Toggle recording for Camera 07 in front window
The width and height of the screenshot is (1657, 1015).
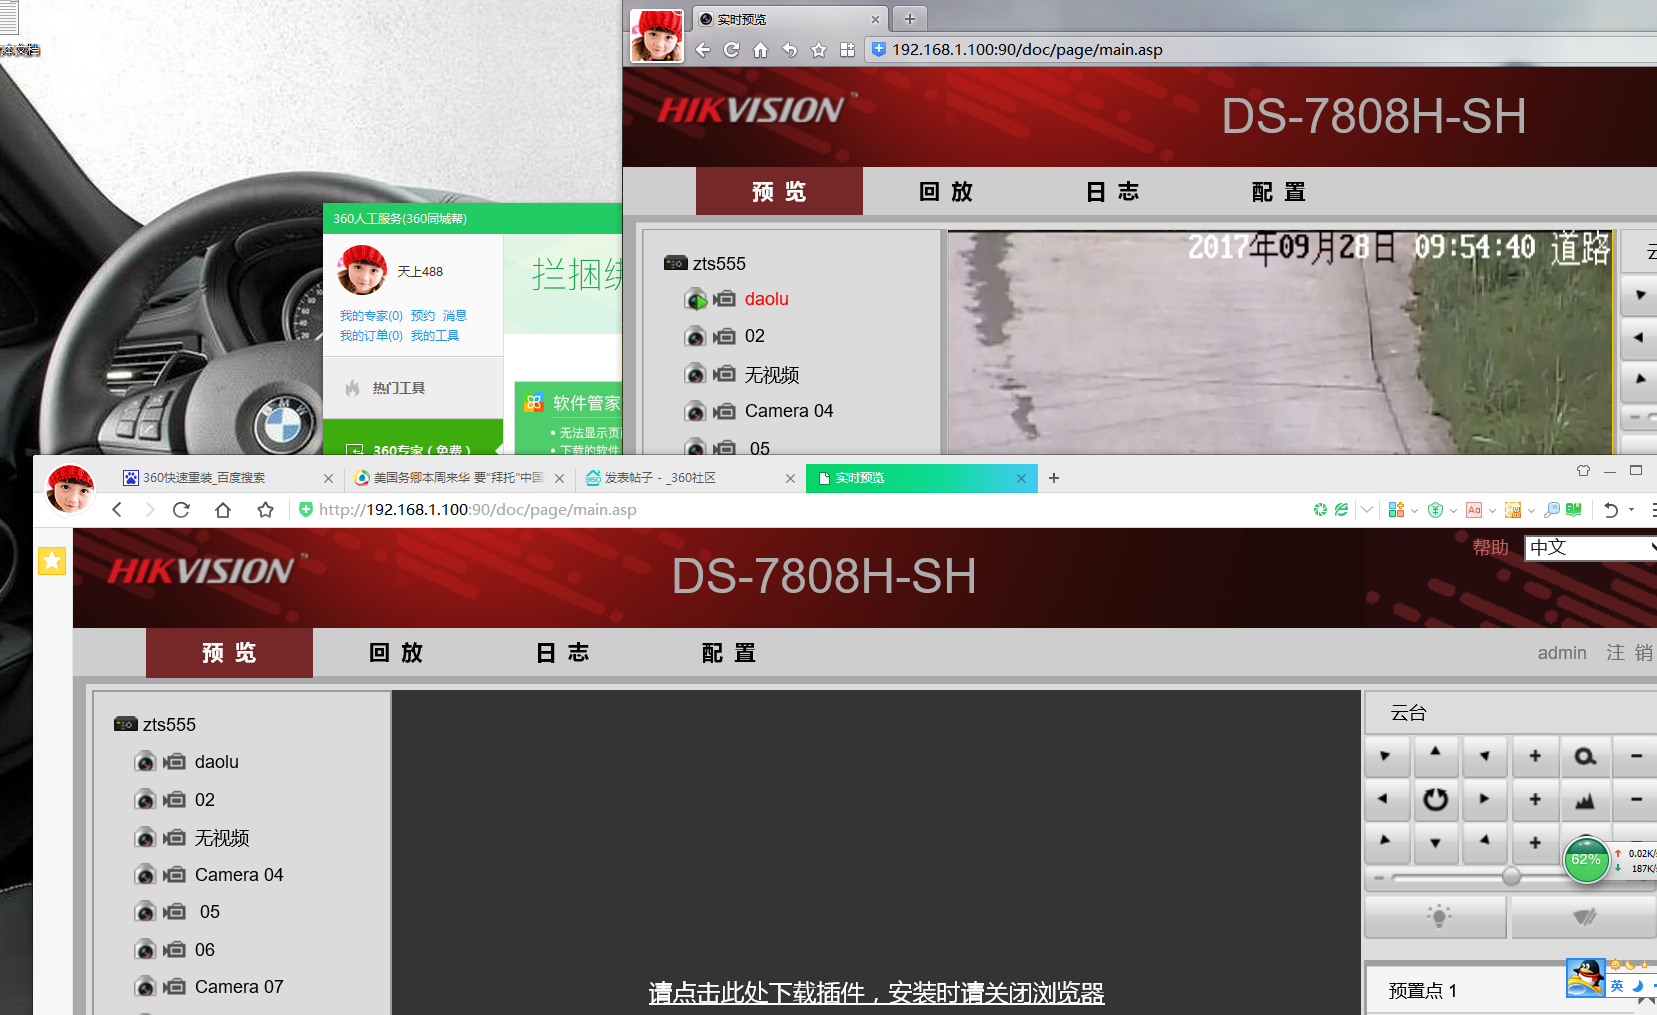[x=175, y=987]
